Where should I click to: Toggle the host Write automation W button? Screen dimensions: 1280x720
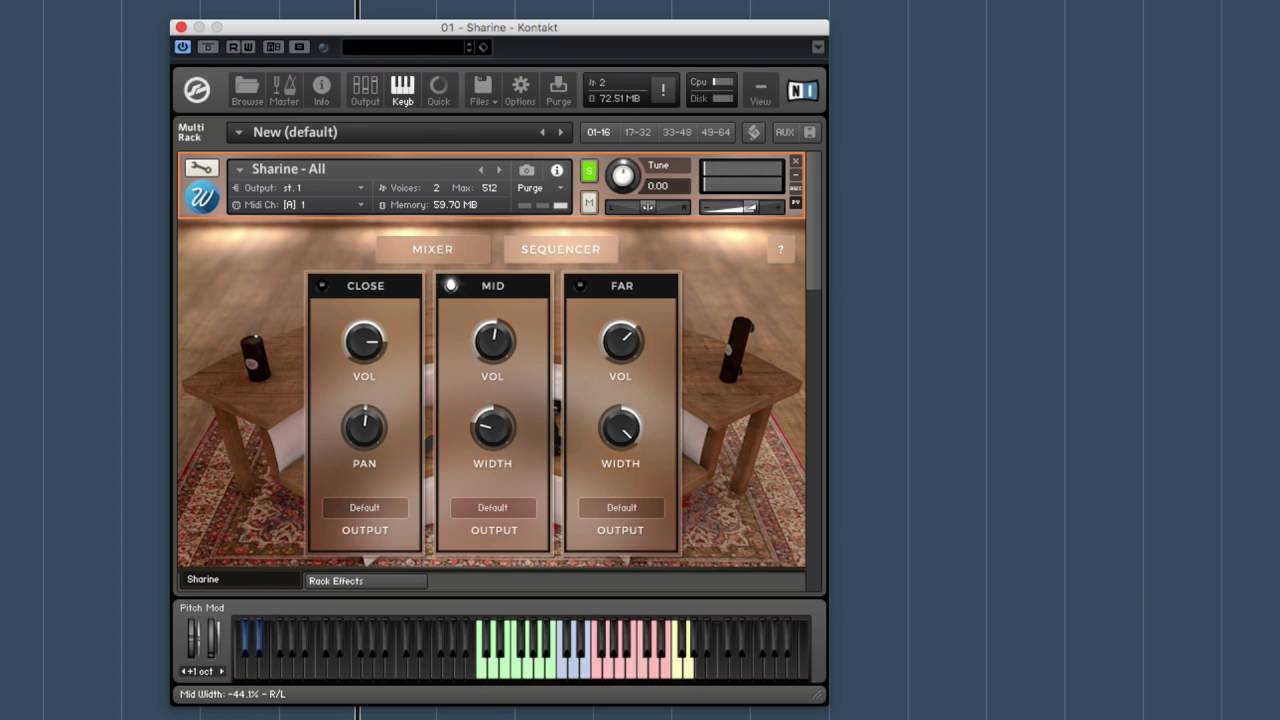point(247,47)
